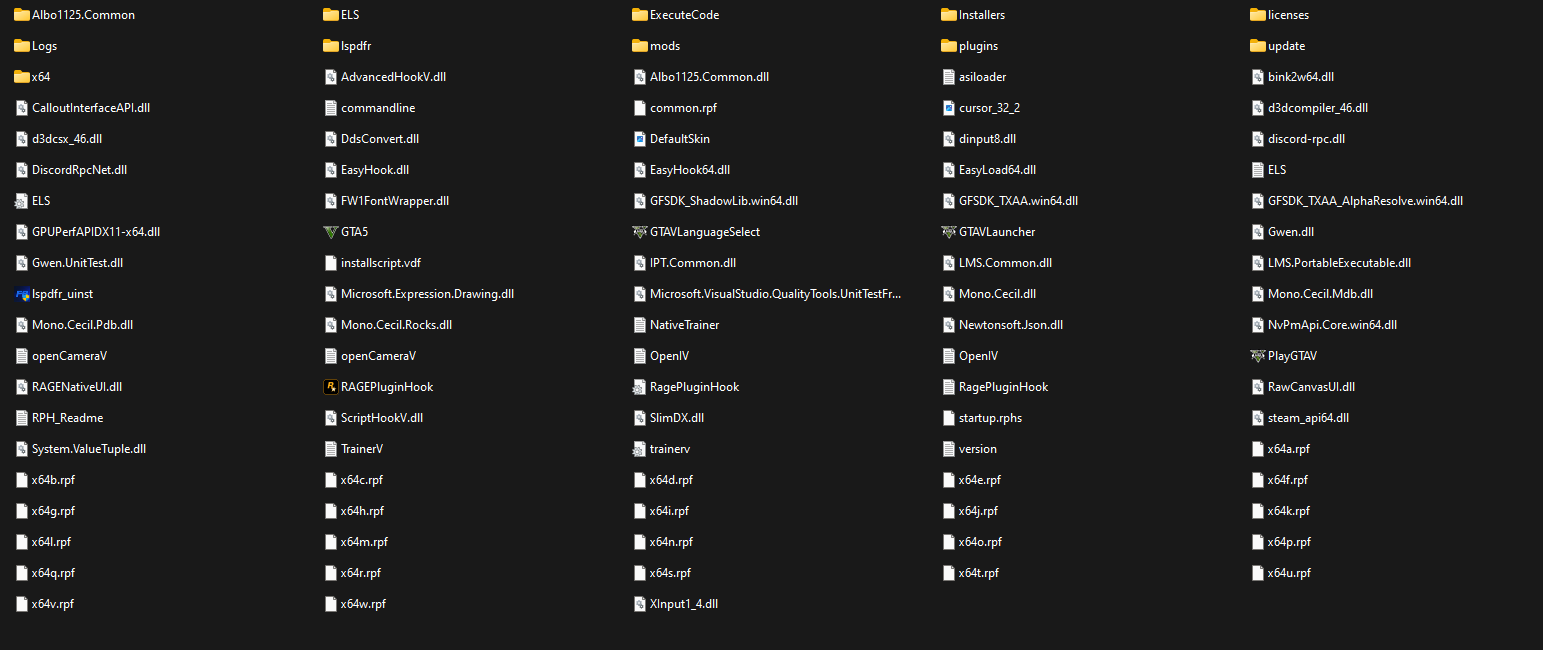Viewport: 1543px width, 650px height.
Task: Select the x64 folder icon
Action: 22,77
